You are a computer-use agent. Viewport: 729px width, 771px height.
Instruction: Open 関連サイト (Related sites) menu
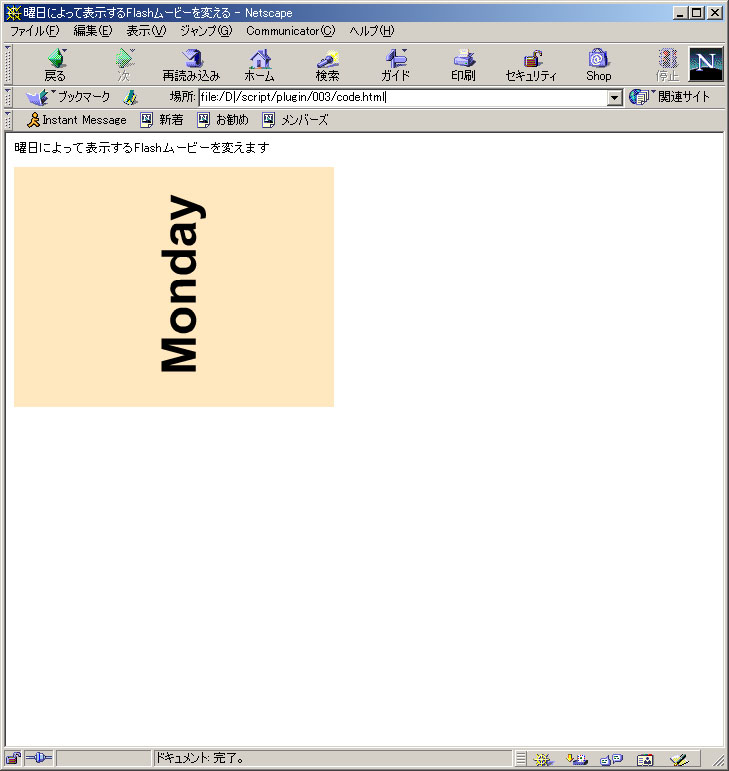(670, 97)
